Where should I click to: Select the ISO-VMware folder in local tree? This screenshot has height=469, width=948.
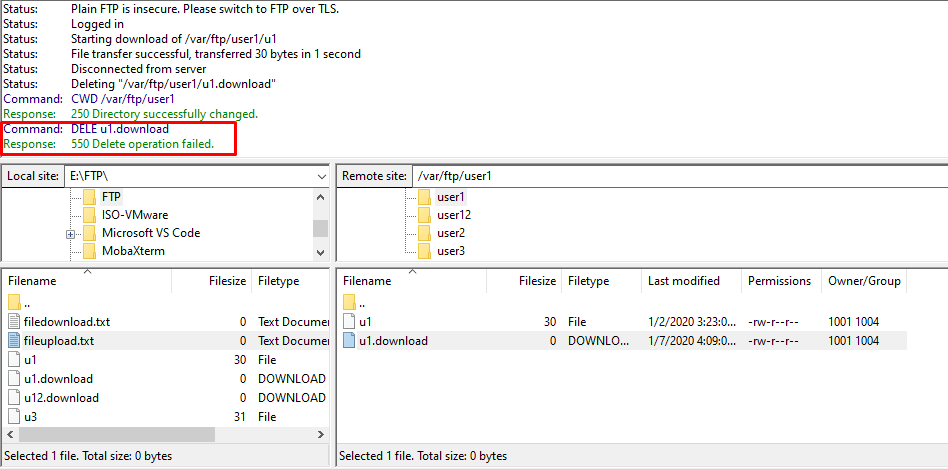click(135, 215)
